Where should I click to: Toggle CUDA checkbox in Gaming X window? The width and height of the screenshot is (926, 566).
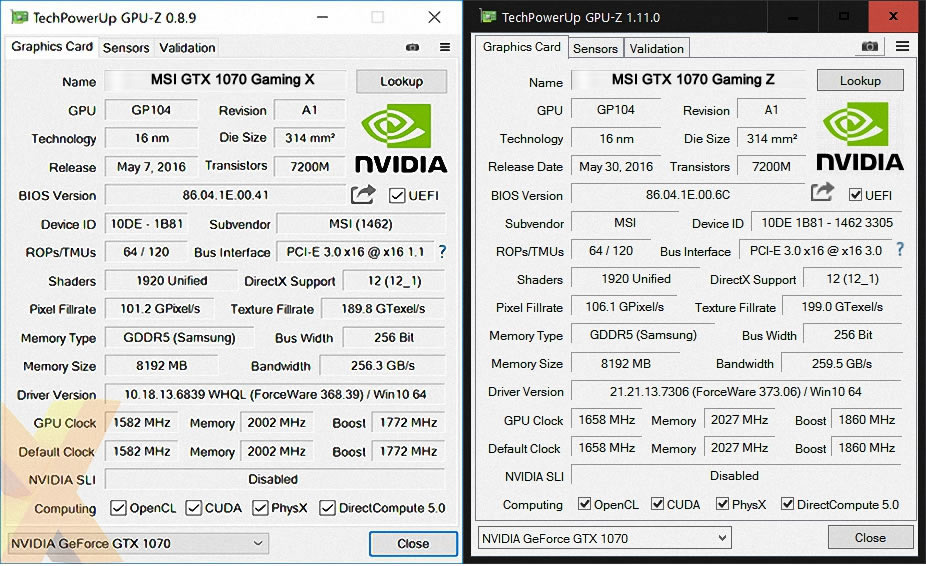coord(193,508)
